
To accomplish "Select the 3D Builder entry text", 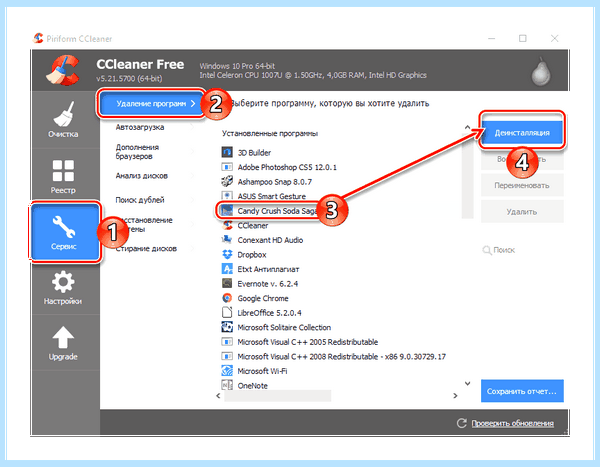I will tap(254, 152).
